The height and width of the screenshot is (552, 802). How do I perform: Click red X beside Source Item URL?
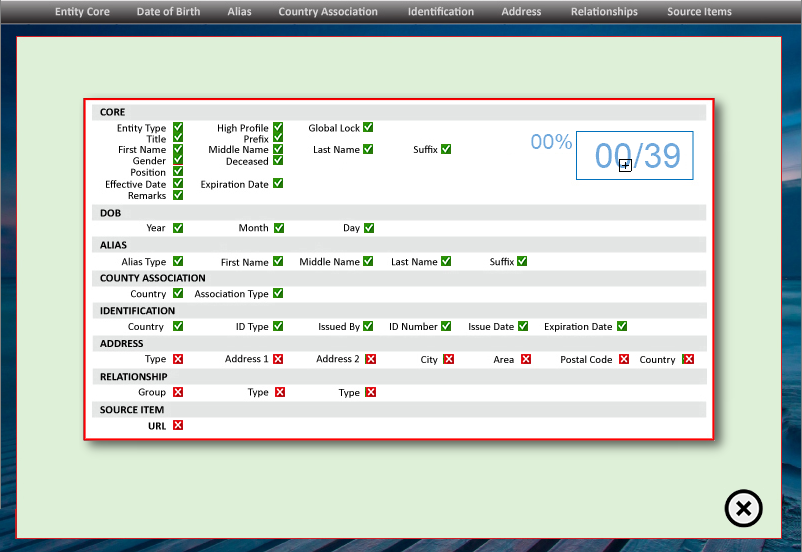pyautogui.click(x=177, y=425)
